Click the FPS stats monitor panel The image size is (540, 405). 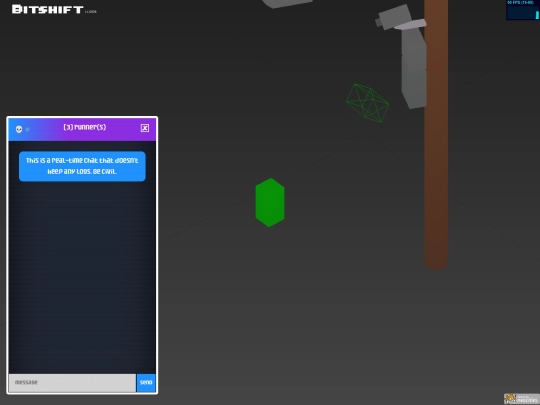pos(522,10)
